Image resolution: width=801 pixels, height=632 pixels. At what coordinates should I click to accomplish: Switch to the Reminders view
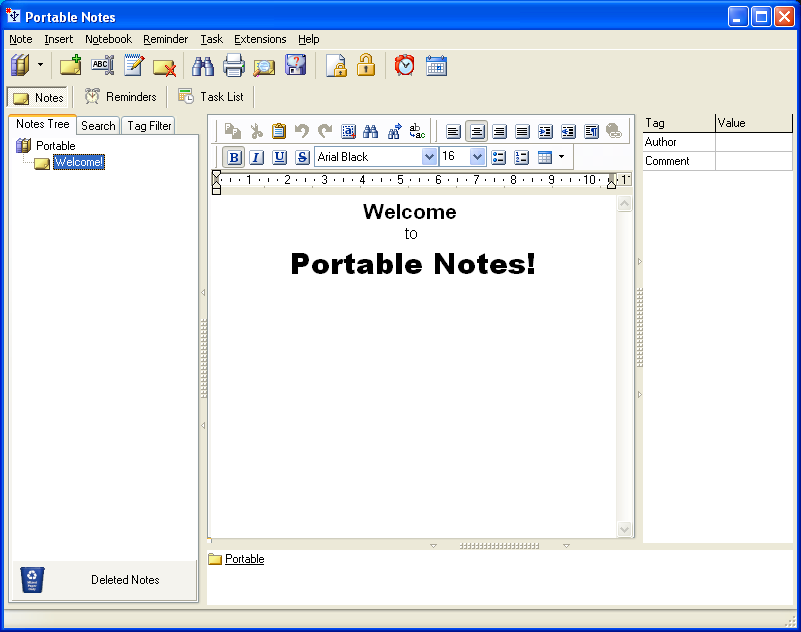121,97
